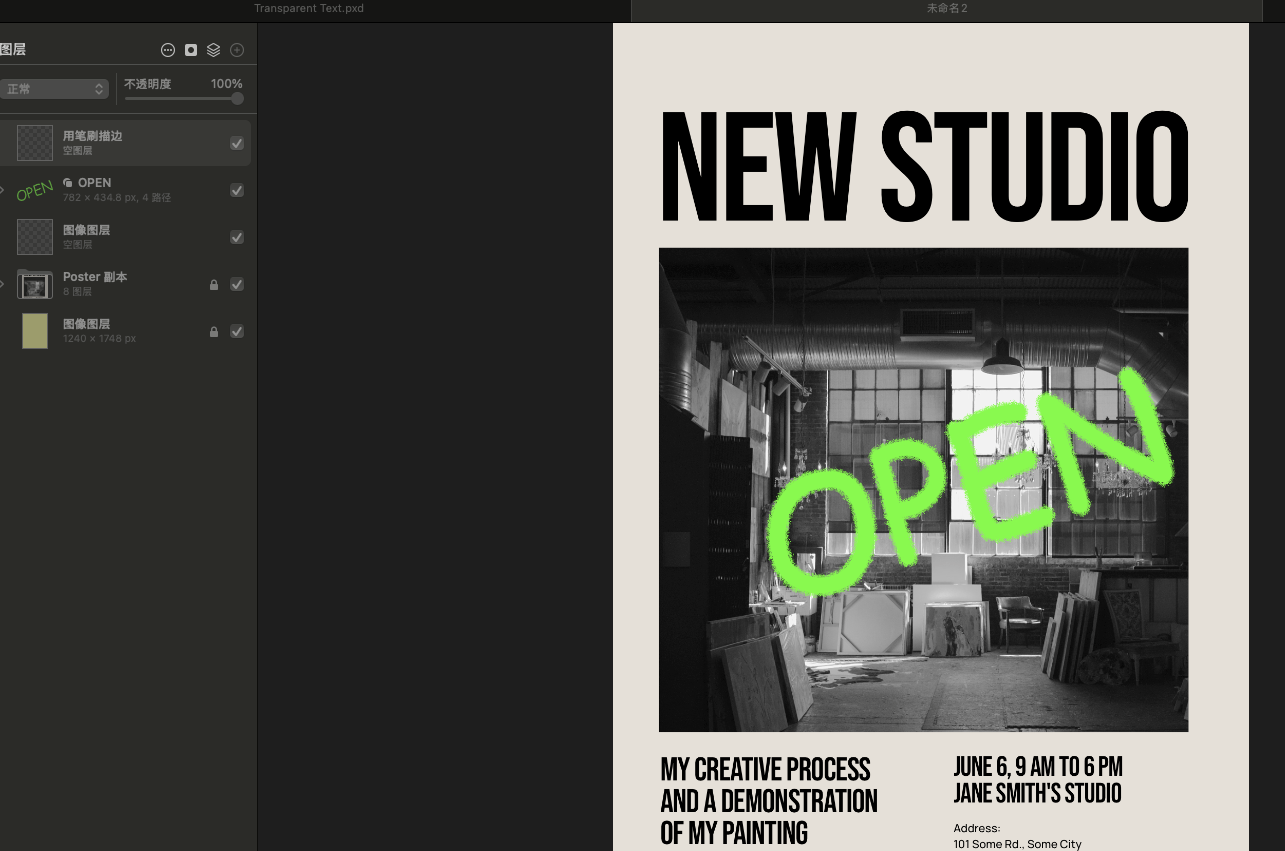This screenshot has width=1285, height=851.
Task: Expand the OPEN layer group chevron
Action: tap(3, 190)
